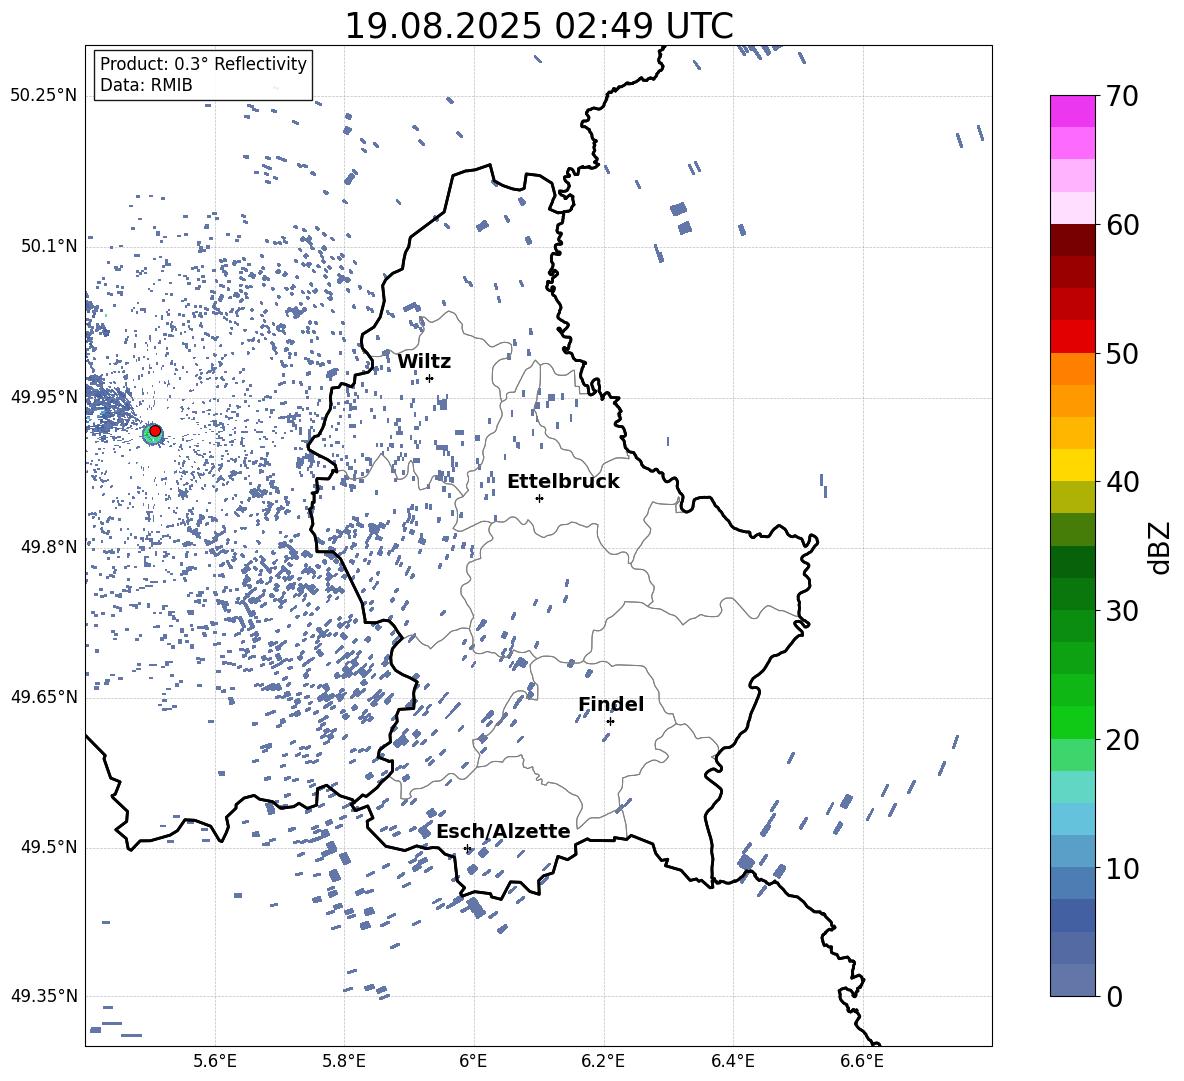
Task: Click the 30 tick on the colorbar
Action: pos(1122,610)
